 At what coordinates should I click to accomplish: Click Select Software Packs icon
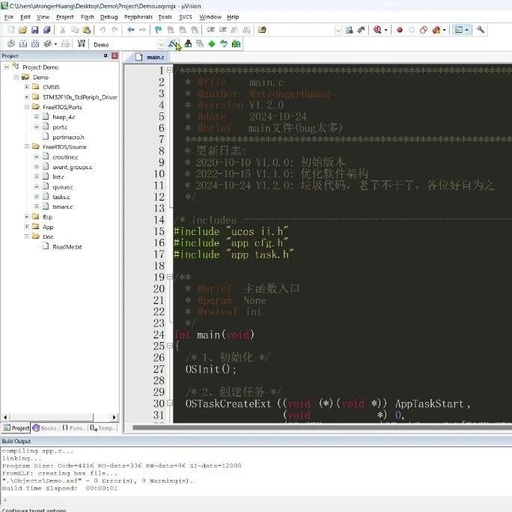224,44
